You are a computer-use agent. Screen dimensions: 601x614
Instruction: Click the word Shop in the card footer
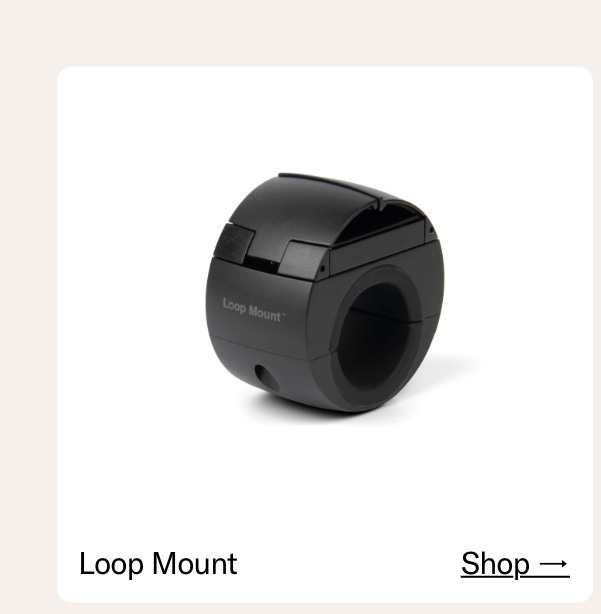pyautogui.click(x=495, y=564)
